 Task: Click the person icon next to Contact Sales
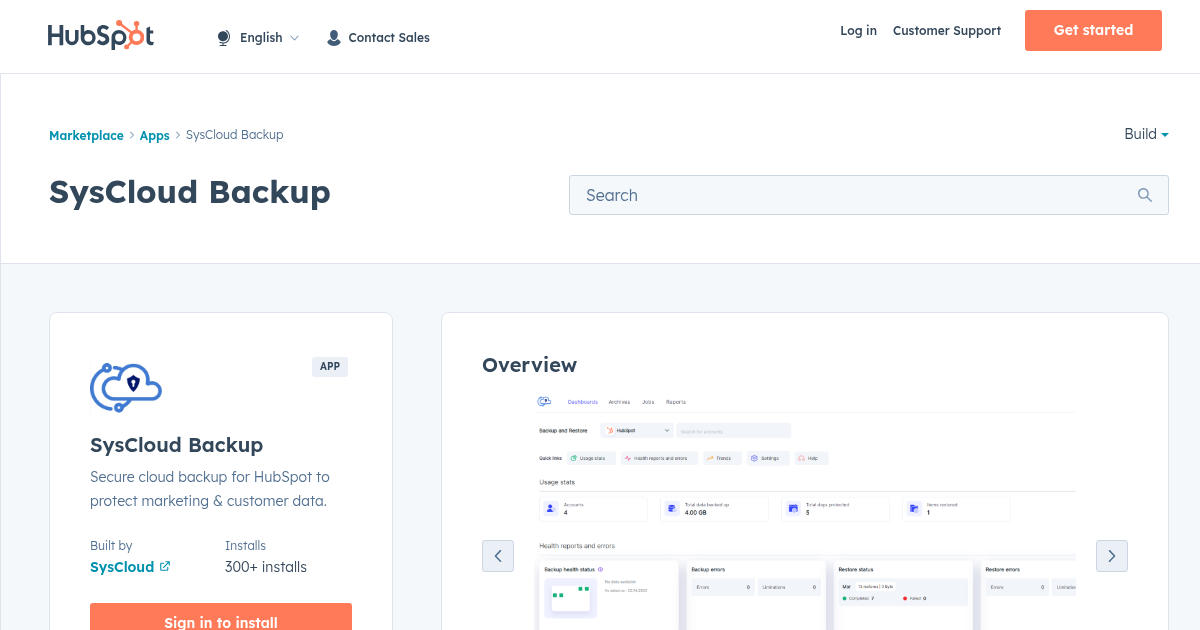point(333,37)
